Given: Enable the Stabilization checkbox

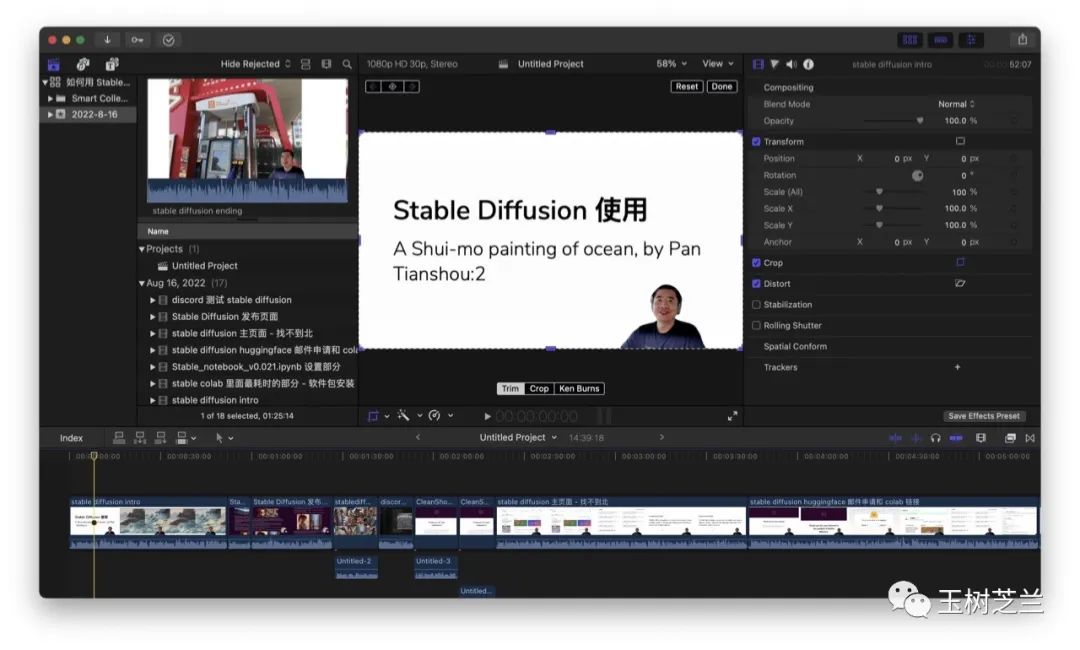Looking at the screenshot, I should click(756, 304).
